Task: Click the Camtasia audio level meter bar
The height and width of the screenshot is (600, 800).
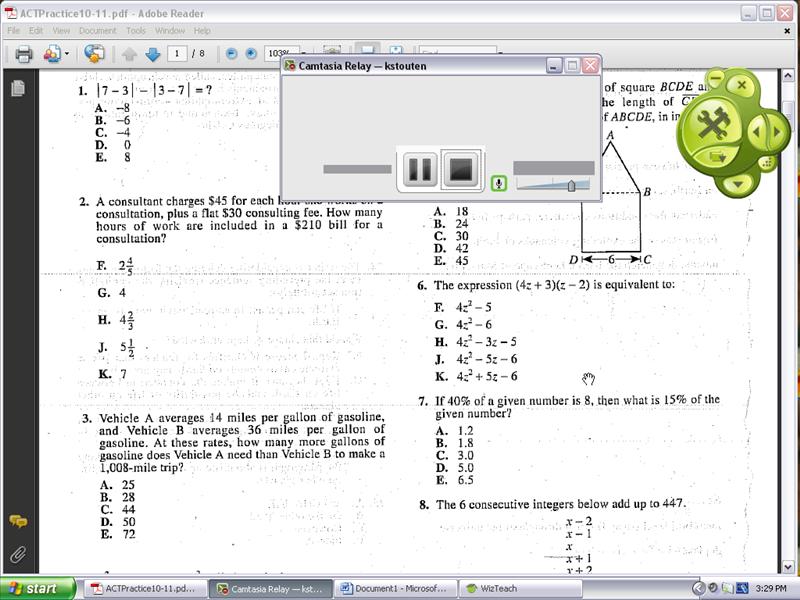Action: (554, 168)
